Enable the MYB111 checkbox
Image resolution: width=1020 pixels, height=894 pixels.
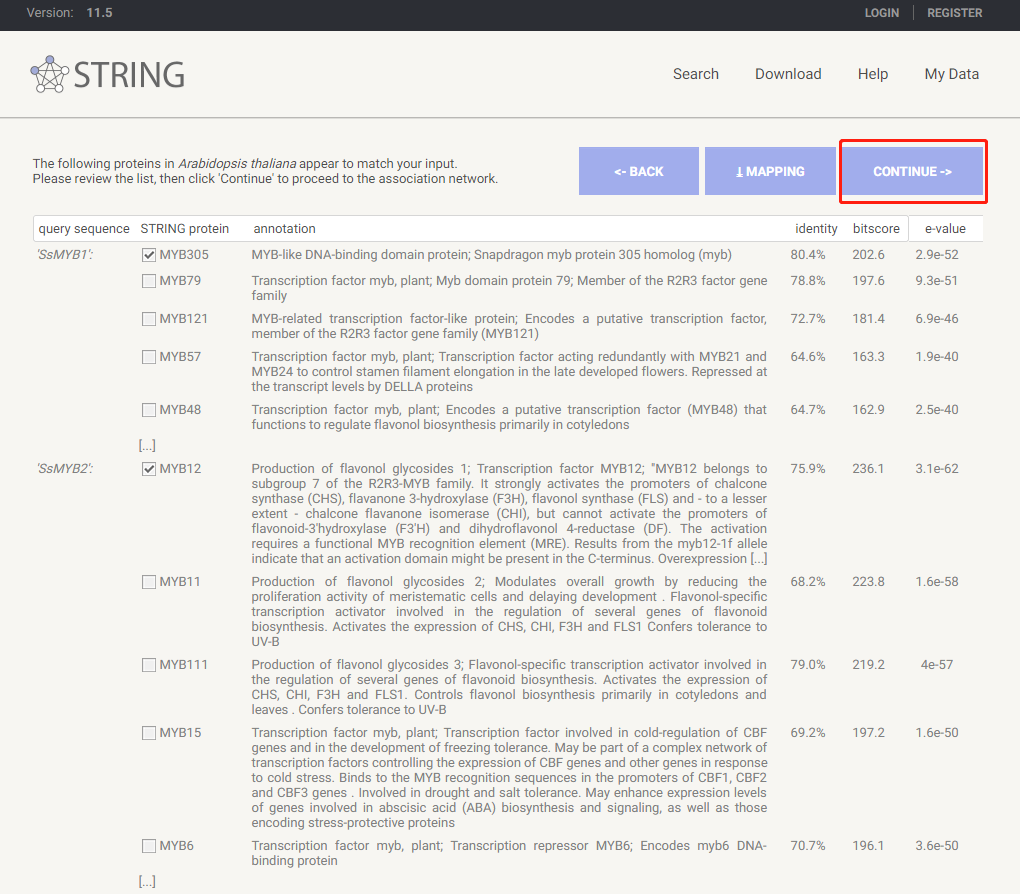click(x=149, y=665)
